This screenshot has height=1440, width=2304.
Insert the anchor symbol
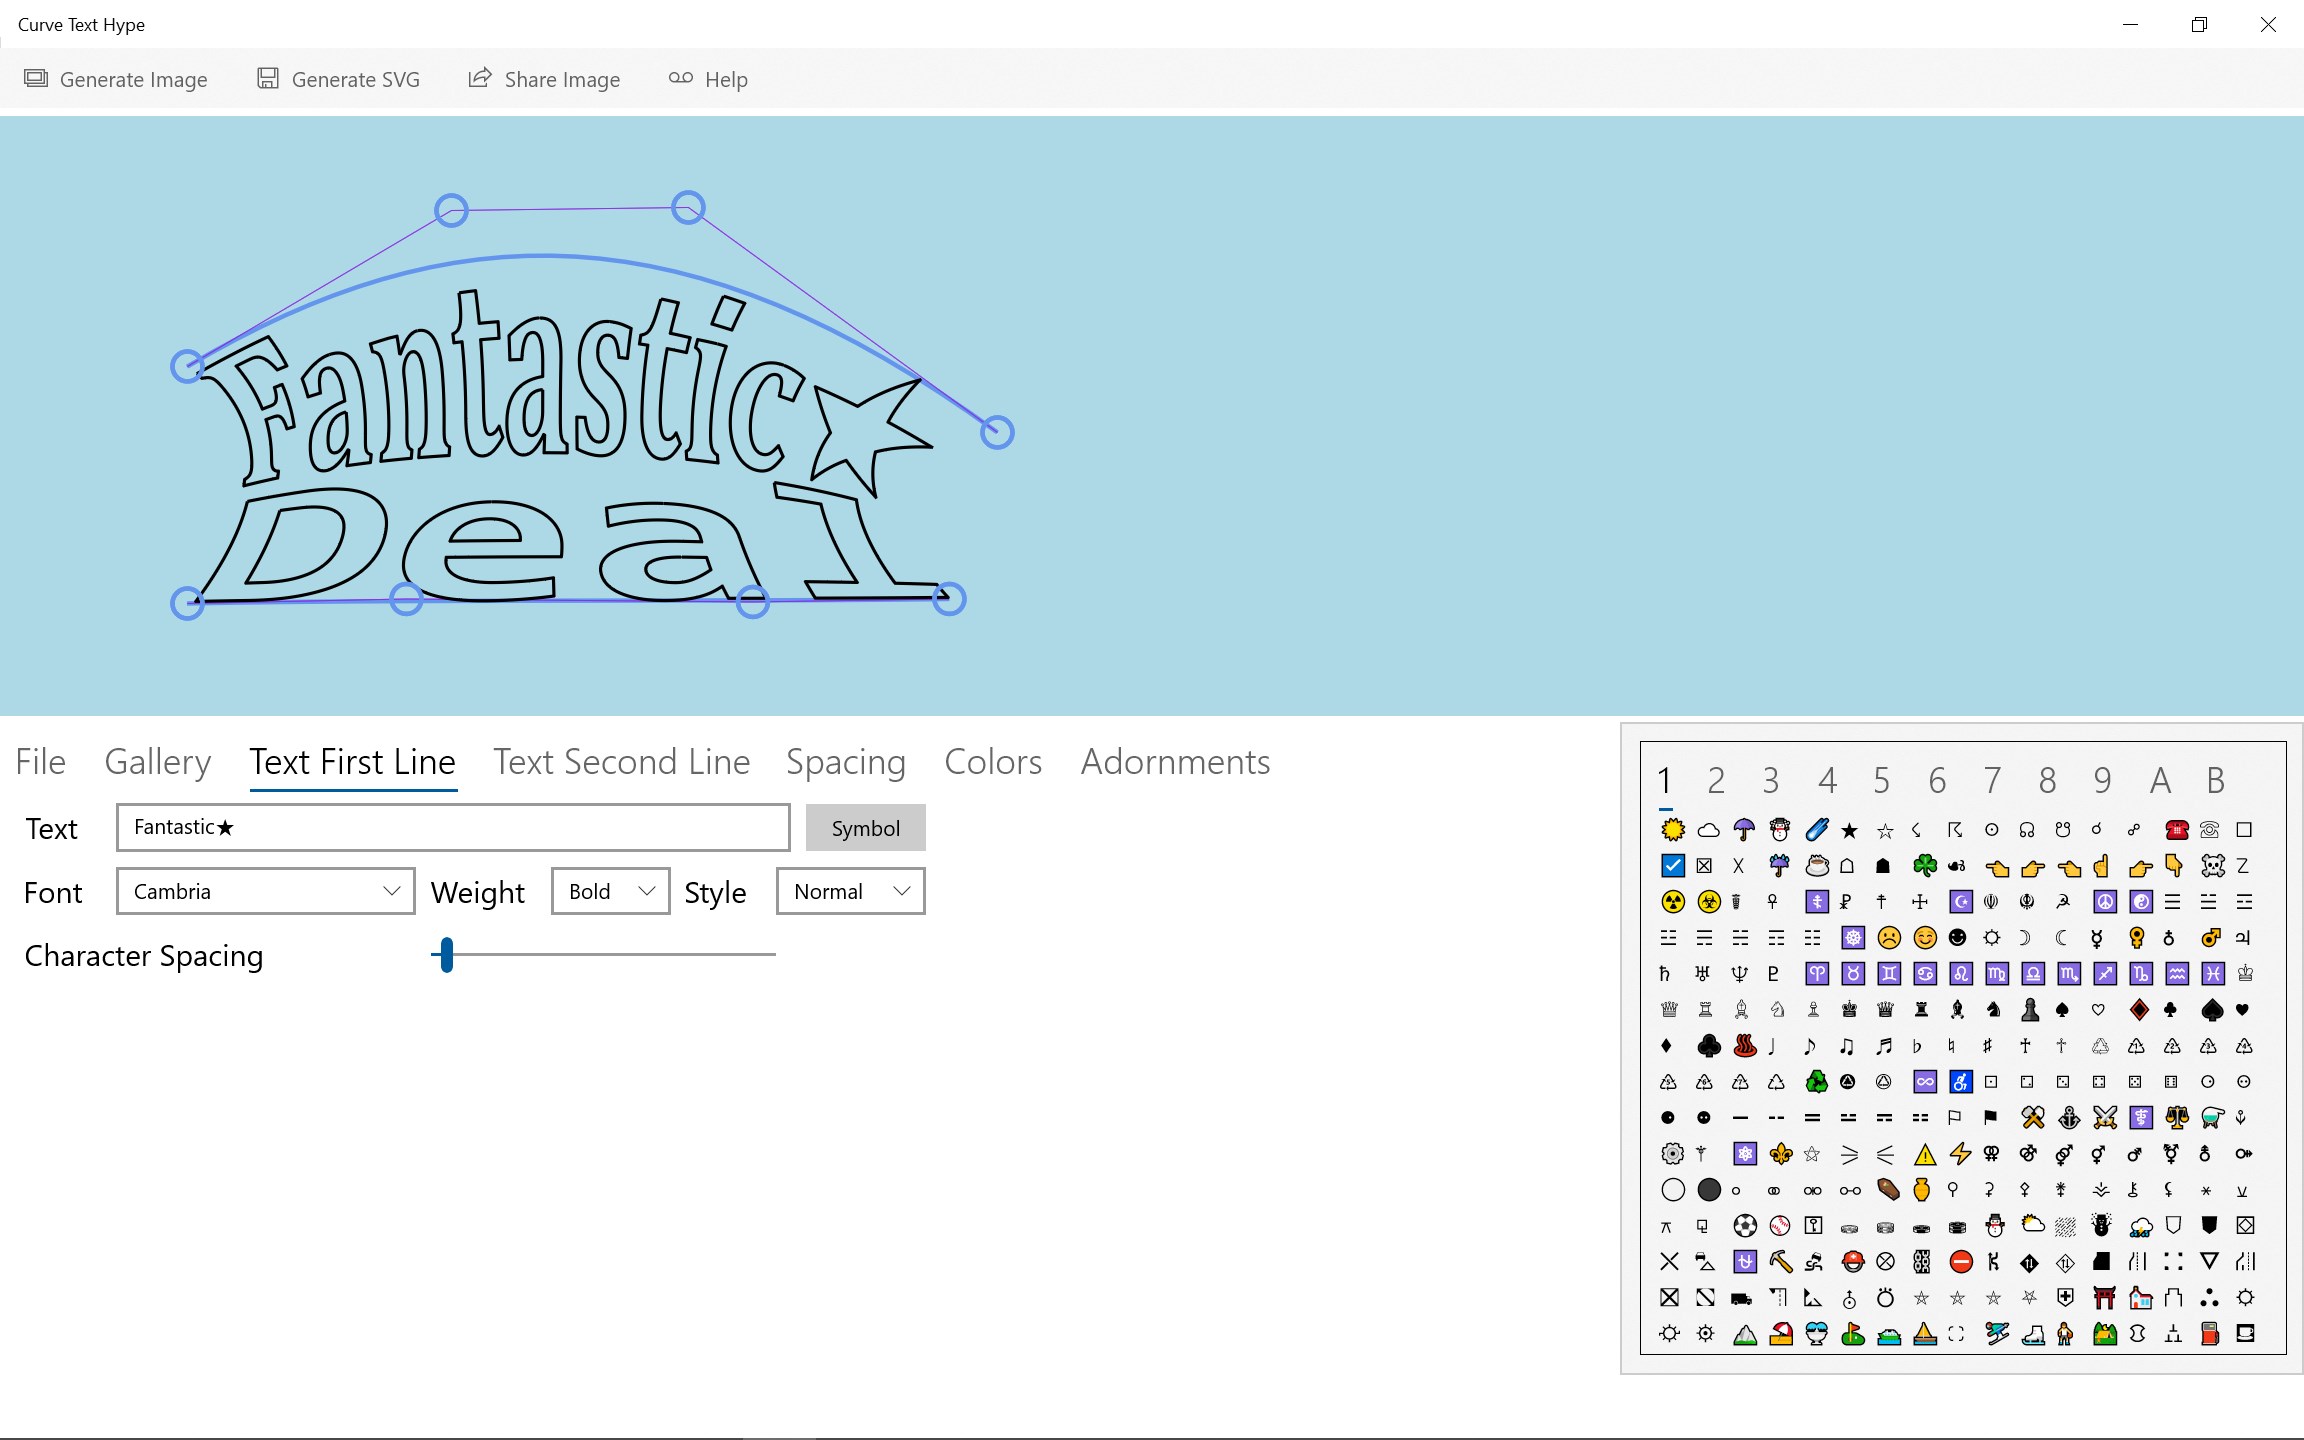(2069, 1118)
